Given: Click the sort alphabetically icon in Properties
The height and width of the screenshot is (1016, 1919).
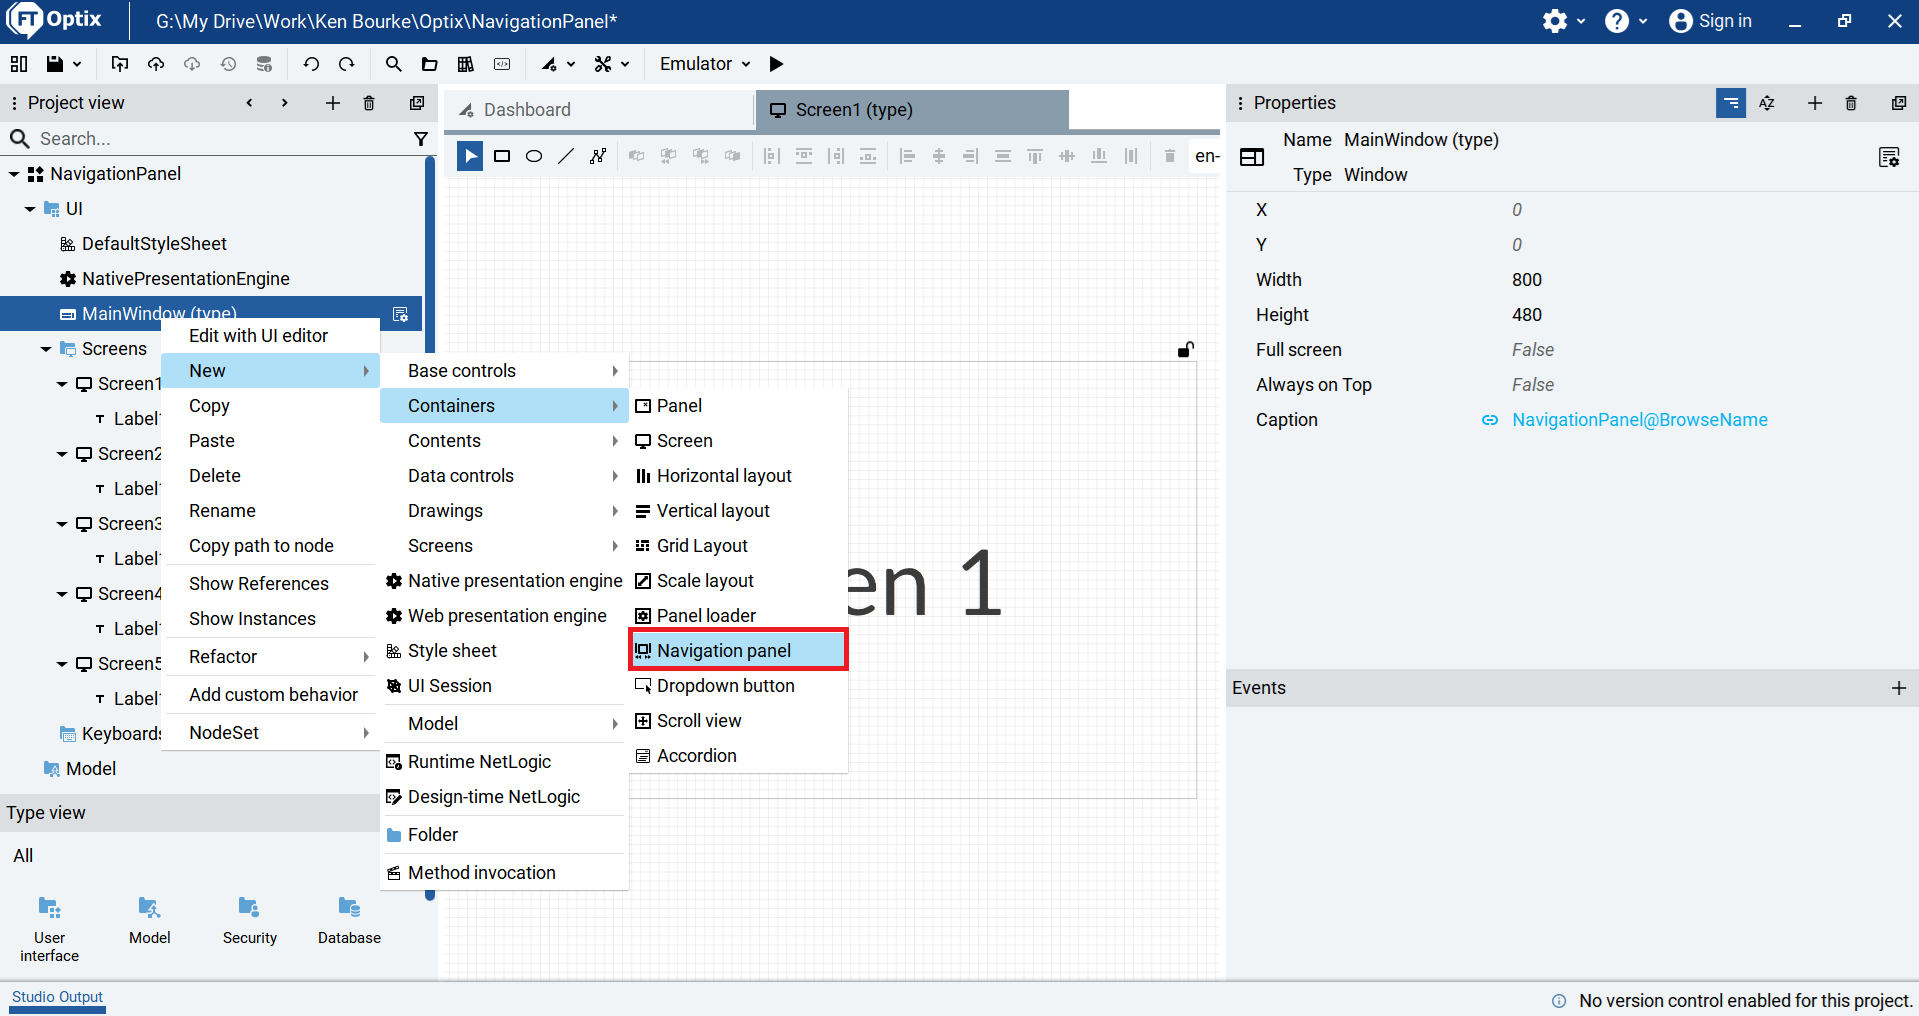Looking at the screenshot, I should click(1767, 103).
